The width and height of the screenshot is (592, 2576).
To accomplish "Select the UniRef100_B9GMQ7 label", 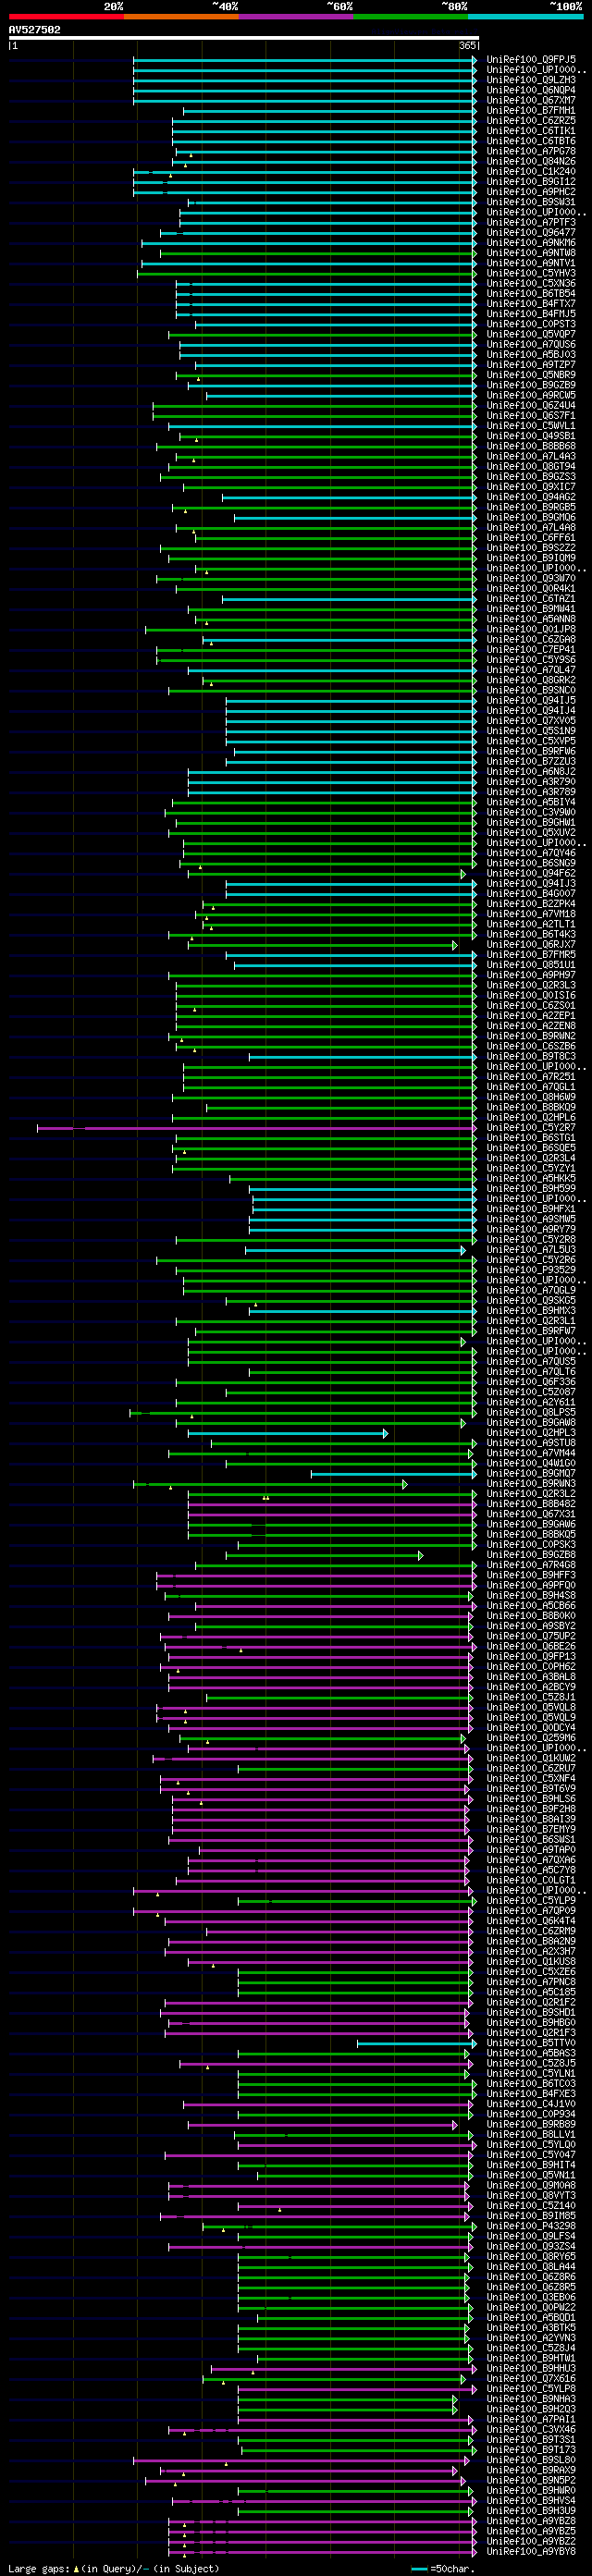I will click(531, 1473).
